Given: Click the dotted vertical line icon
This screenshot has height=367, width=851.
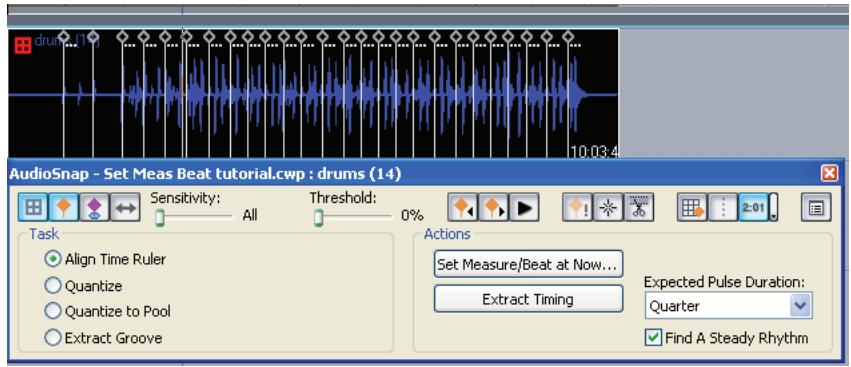Looking at the screenshot, I should (x=722, y=207).
